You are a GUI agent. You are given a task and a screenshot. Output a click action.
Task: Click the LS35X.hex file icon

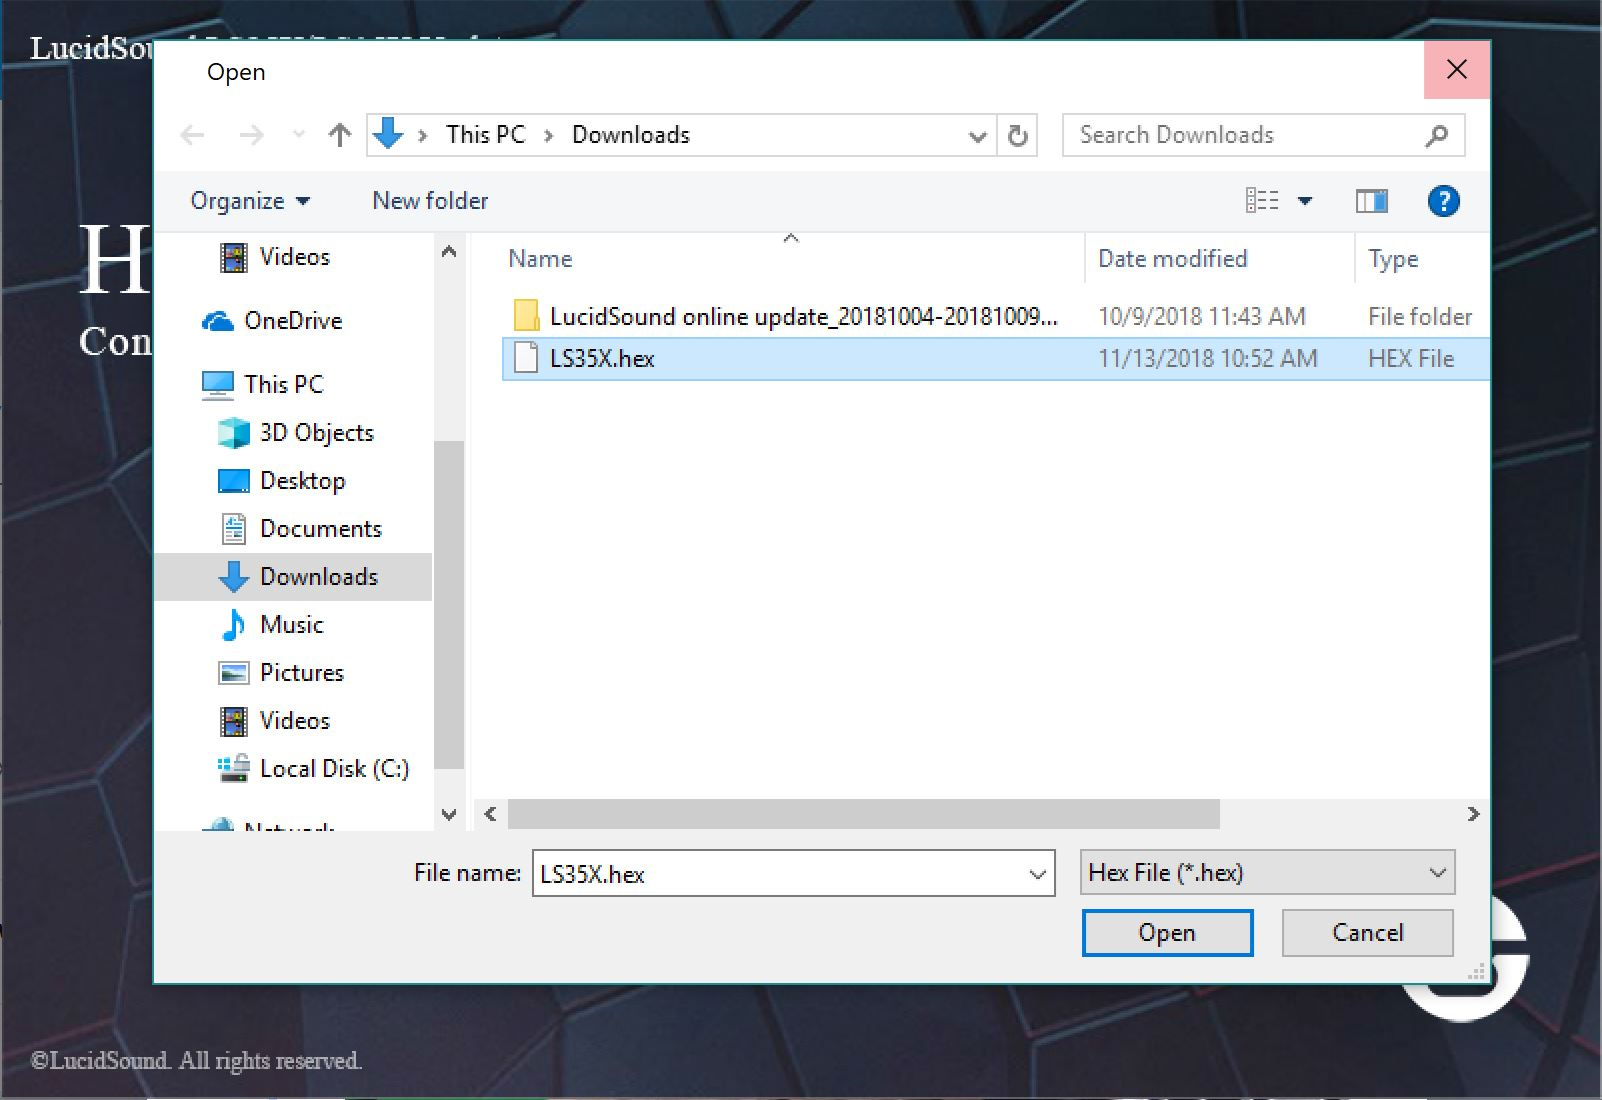pos(526,358)
